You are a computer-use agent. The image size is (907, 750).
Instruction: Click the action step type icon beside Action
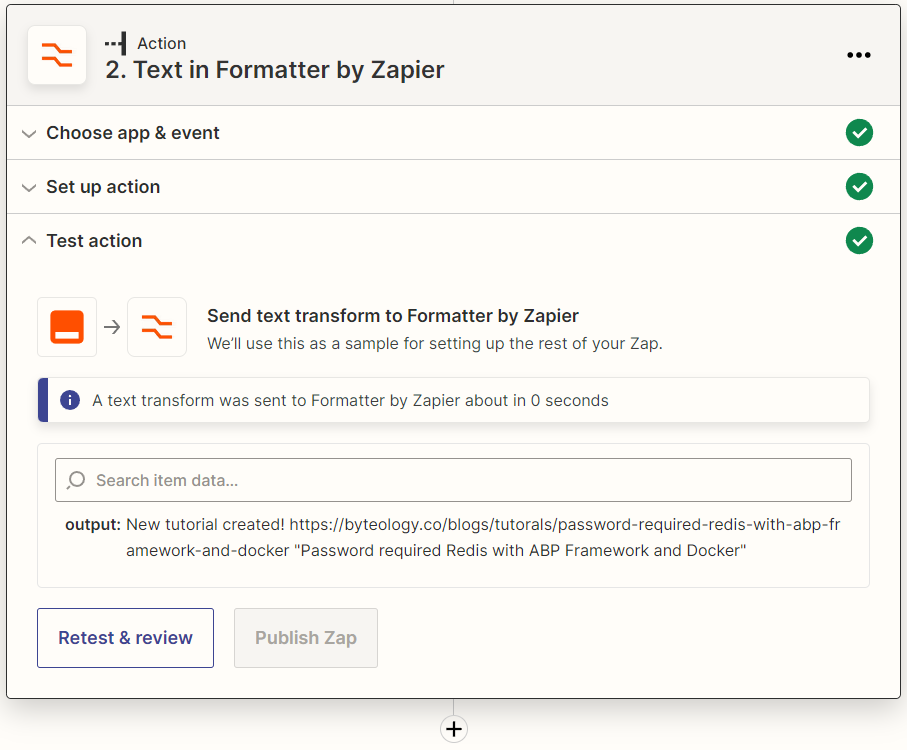click(x=116, y=43)
